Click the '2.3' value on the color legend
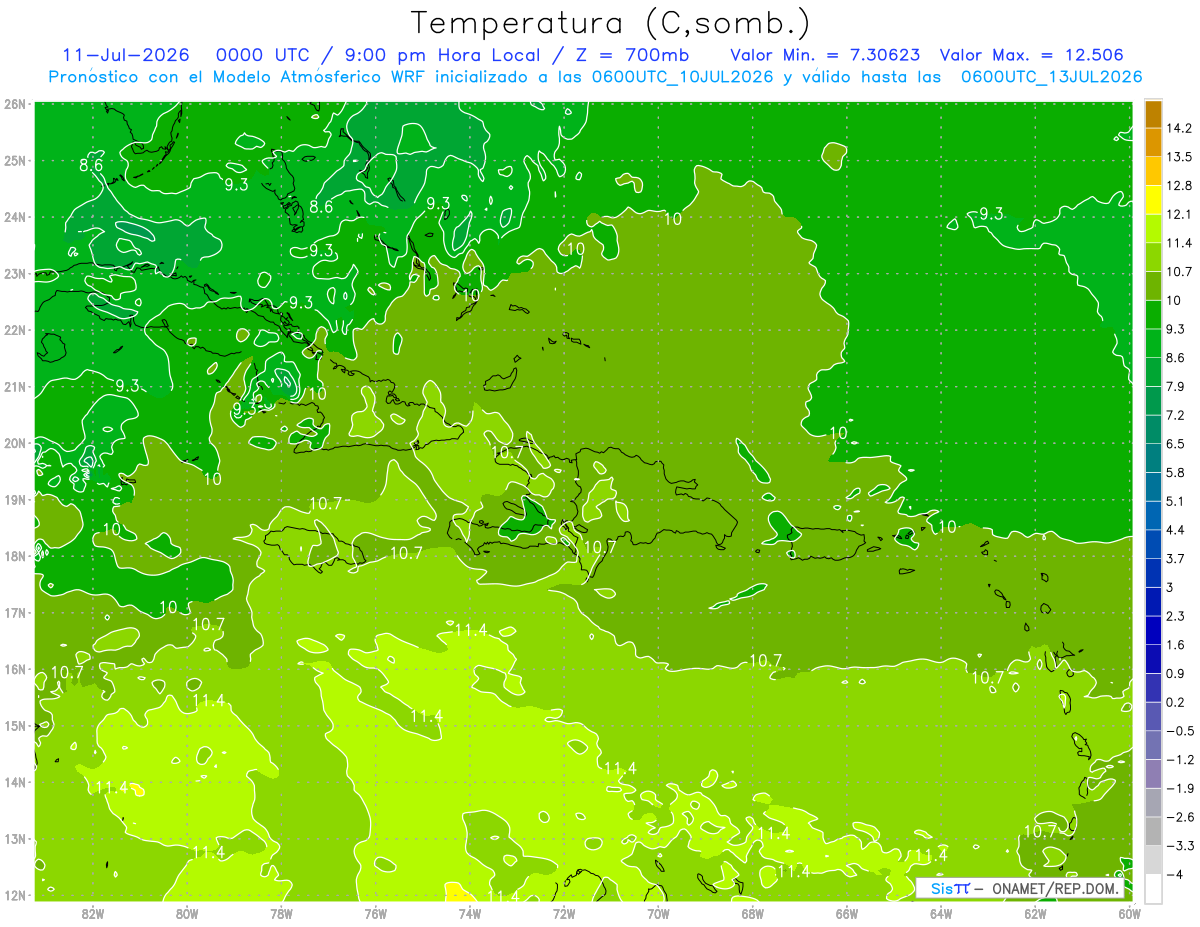Image resolution: width=1200 pixels, height=927 pixels. pos(1176,615)
